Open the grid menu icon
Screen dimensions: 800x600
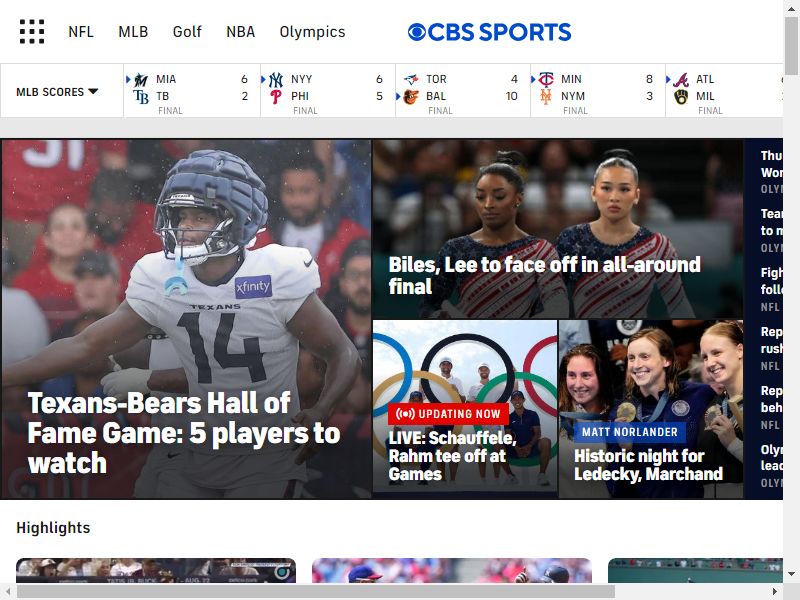(32, 32)
